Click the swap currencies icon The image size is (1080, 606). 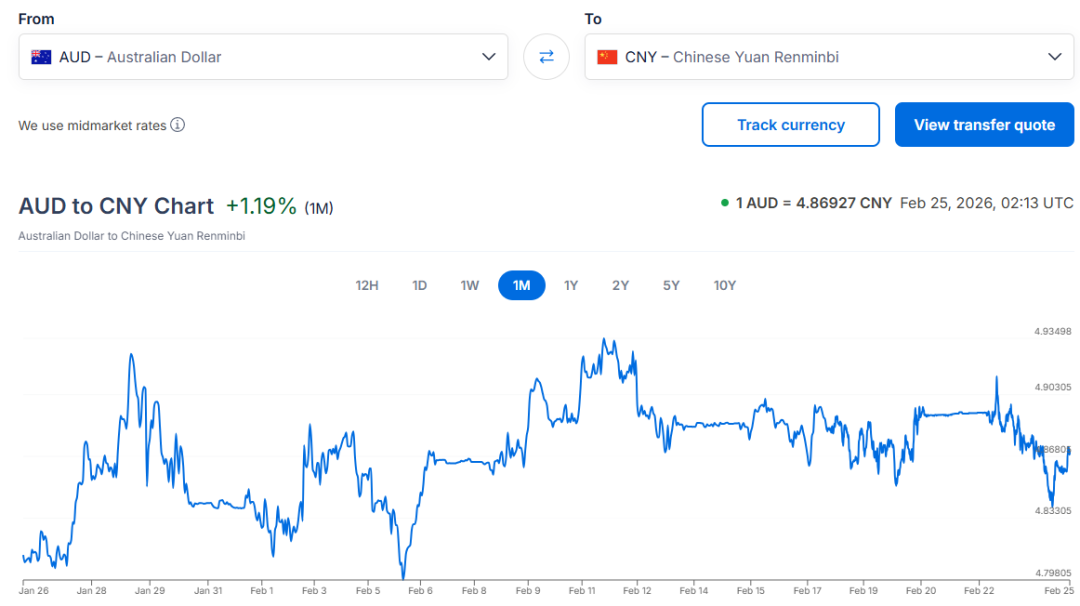[546, 57]
